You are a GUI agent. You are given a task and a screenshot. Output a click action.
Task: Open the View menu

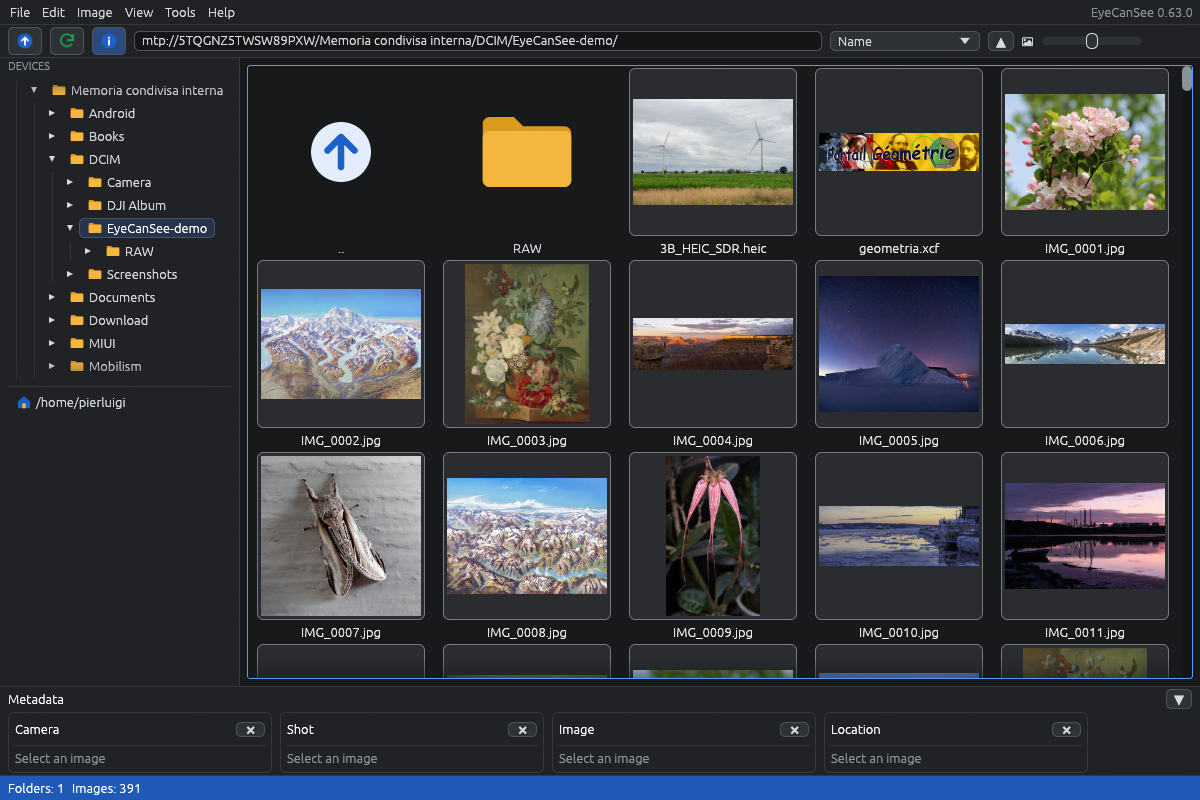[x=139, y=12]
